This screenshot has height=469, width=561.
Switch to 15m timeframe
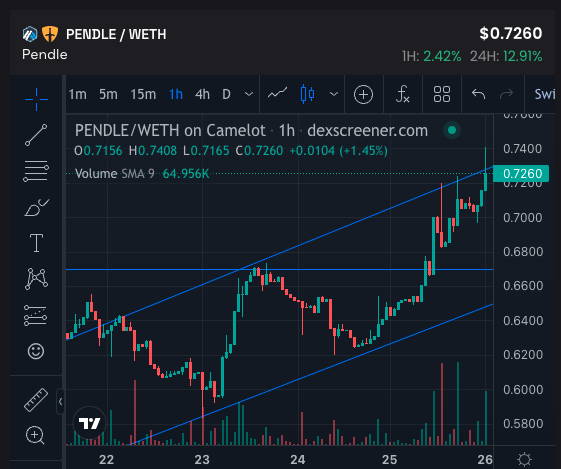coord(143,94)
